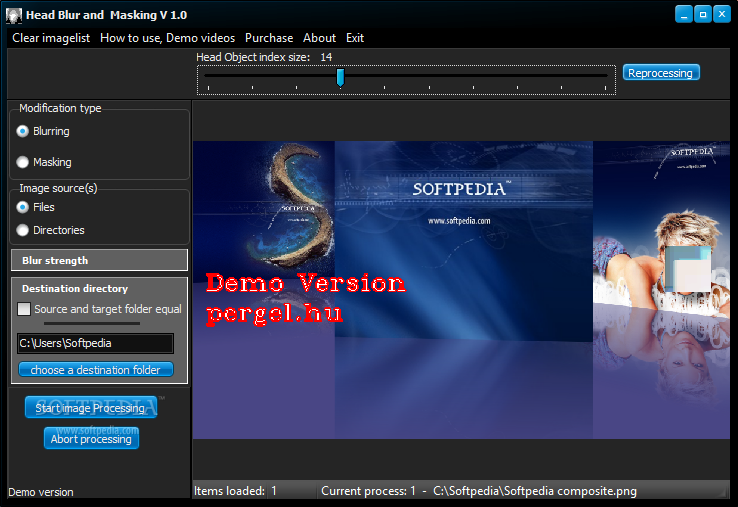Image resolution: width=738 pixels, height=507 pixels.
Task: Enable Source and target folder equal checkbox
Action: pos(24,309)
